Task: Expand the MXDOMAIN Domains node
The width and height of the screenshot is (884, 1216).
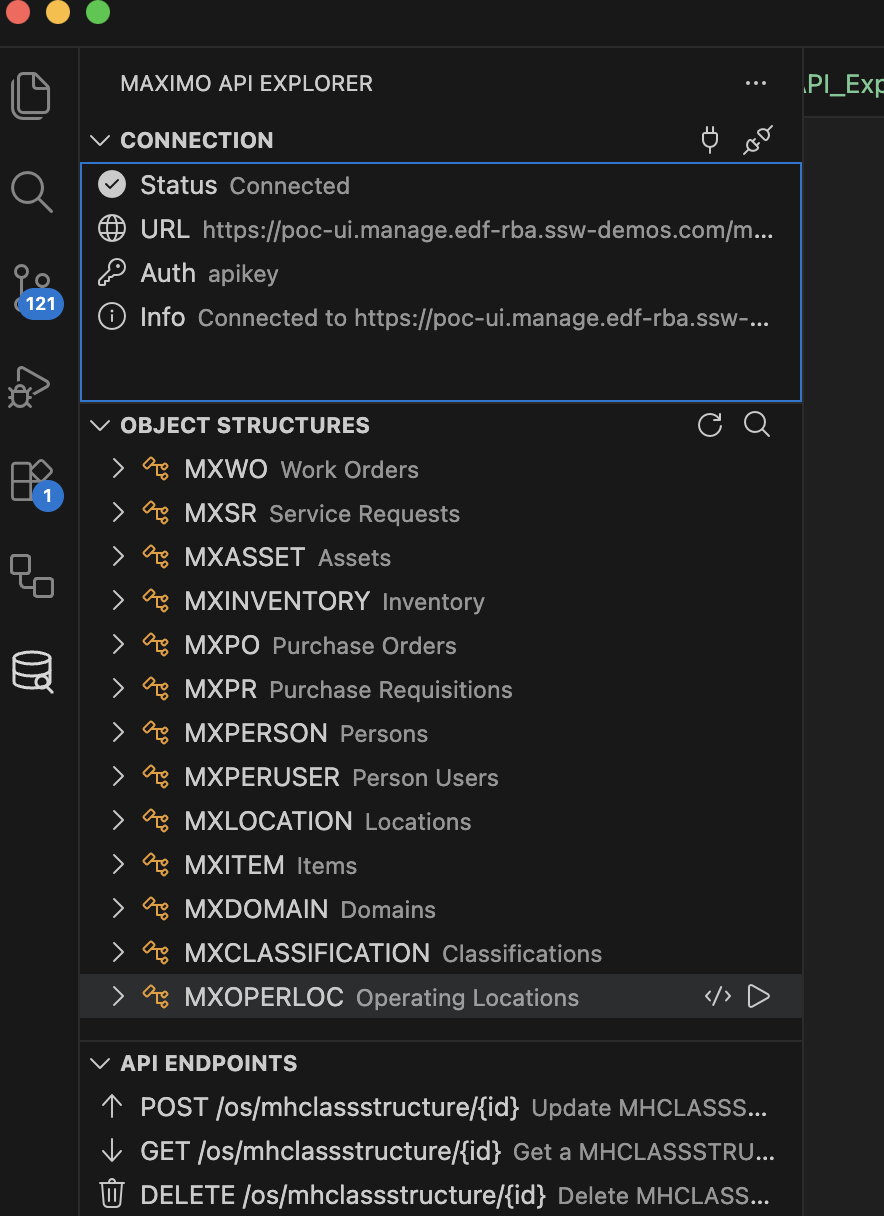Action: pos(118,909)
